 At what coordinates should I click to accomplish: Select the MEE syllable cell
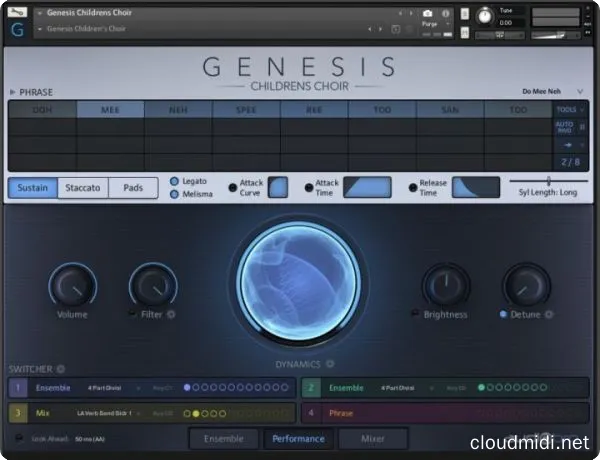coord(110,110)
